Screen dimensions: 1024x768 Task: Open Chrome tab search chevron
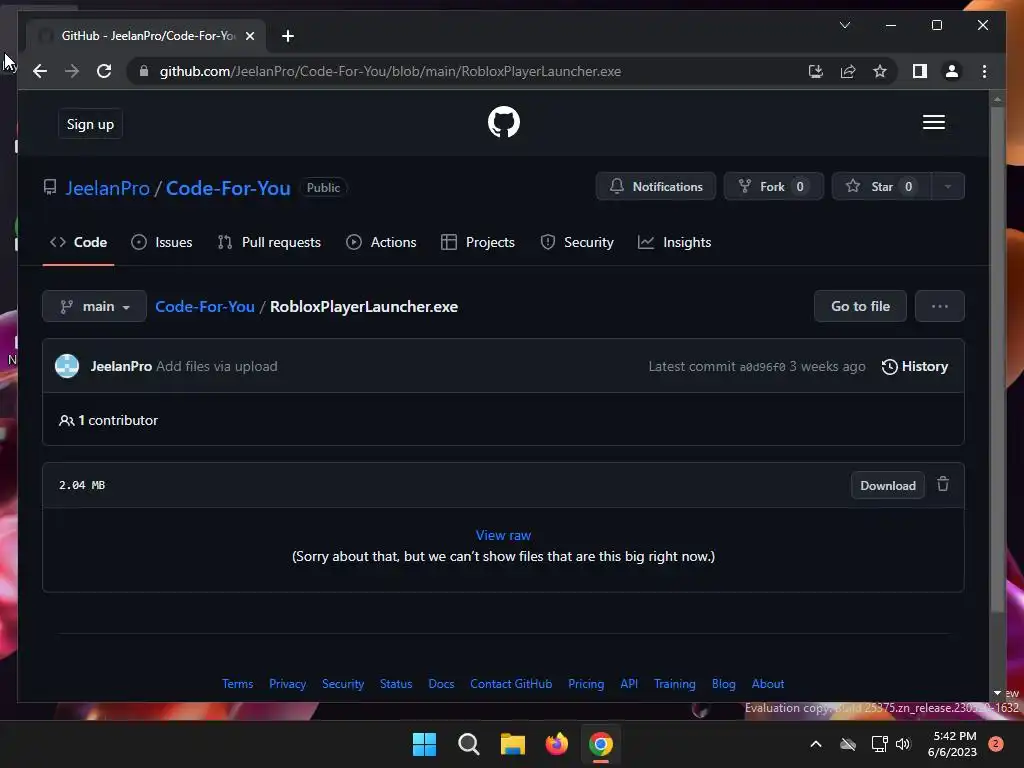click(x=844, y=25)
